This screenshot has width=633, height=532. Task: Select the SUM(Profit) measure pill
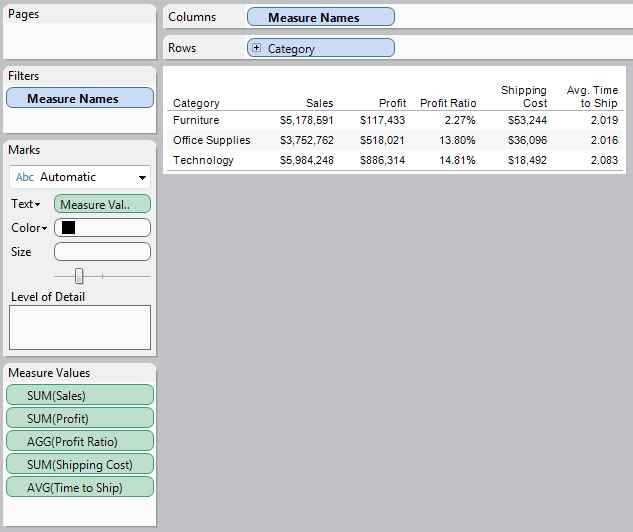point(80,418)
